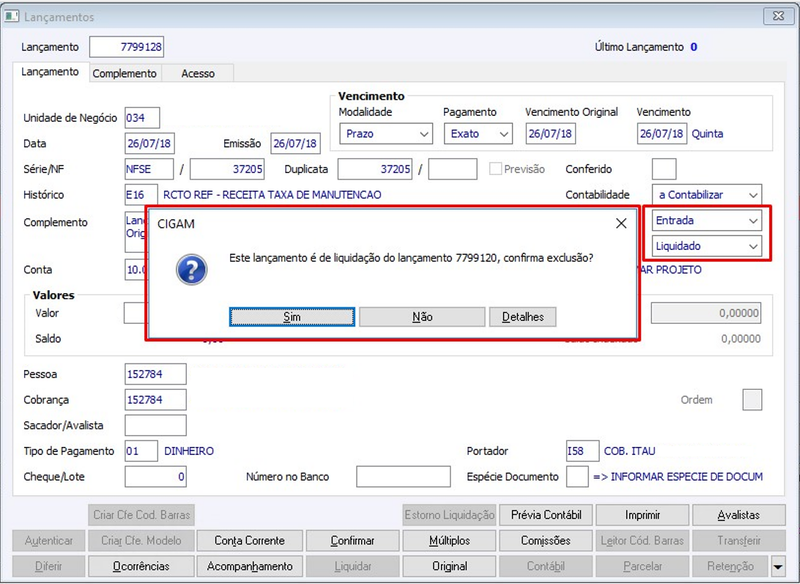Check the Conferido box
This screenshot has height=584, width=800.
click(664, 169)
